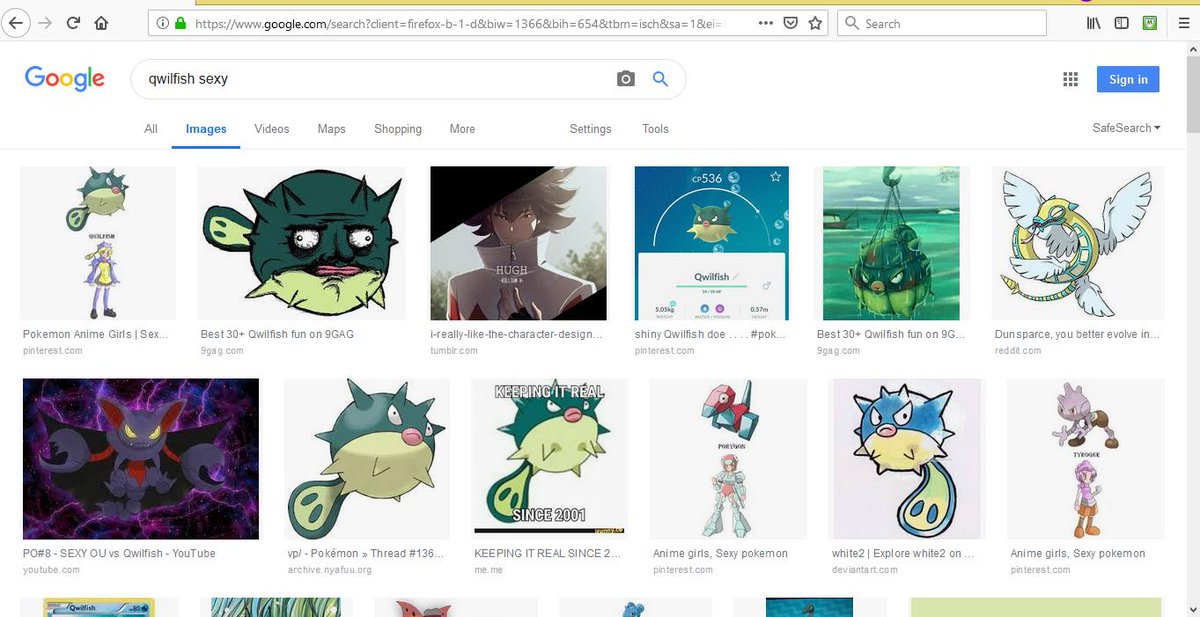Click the Google logo

coord(65,79)
